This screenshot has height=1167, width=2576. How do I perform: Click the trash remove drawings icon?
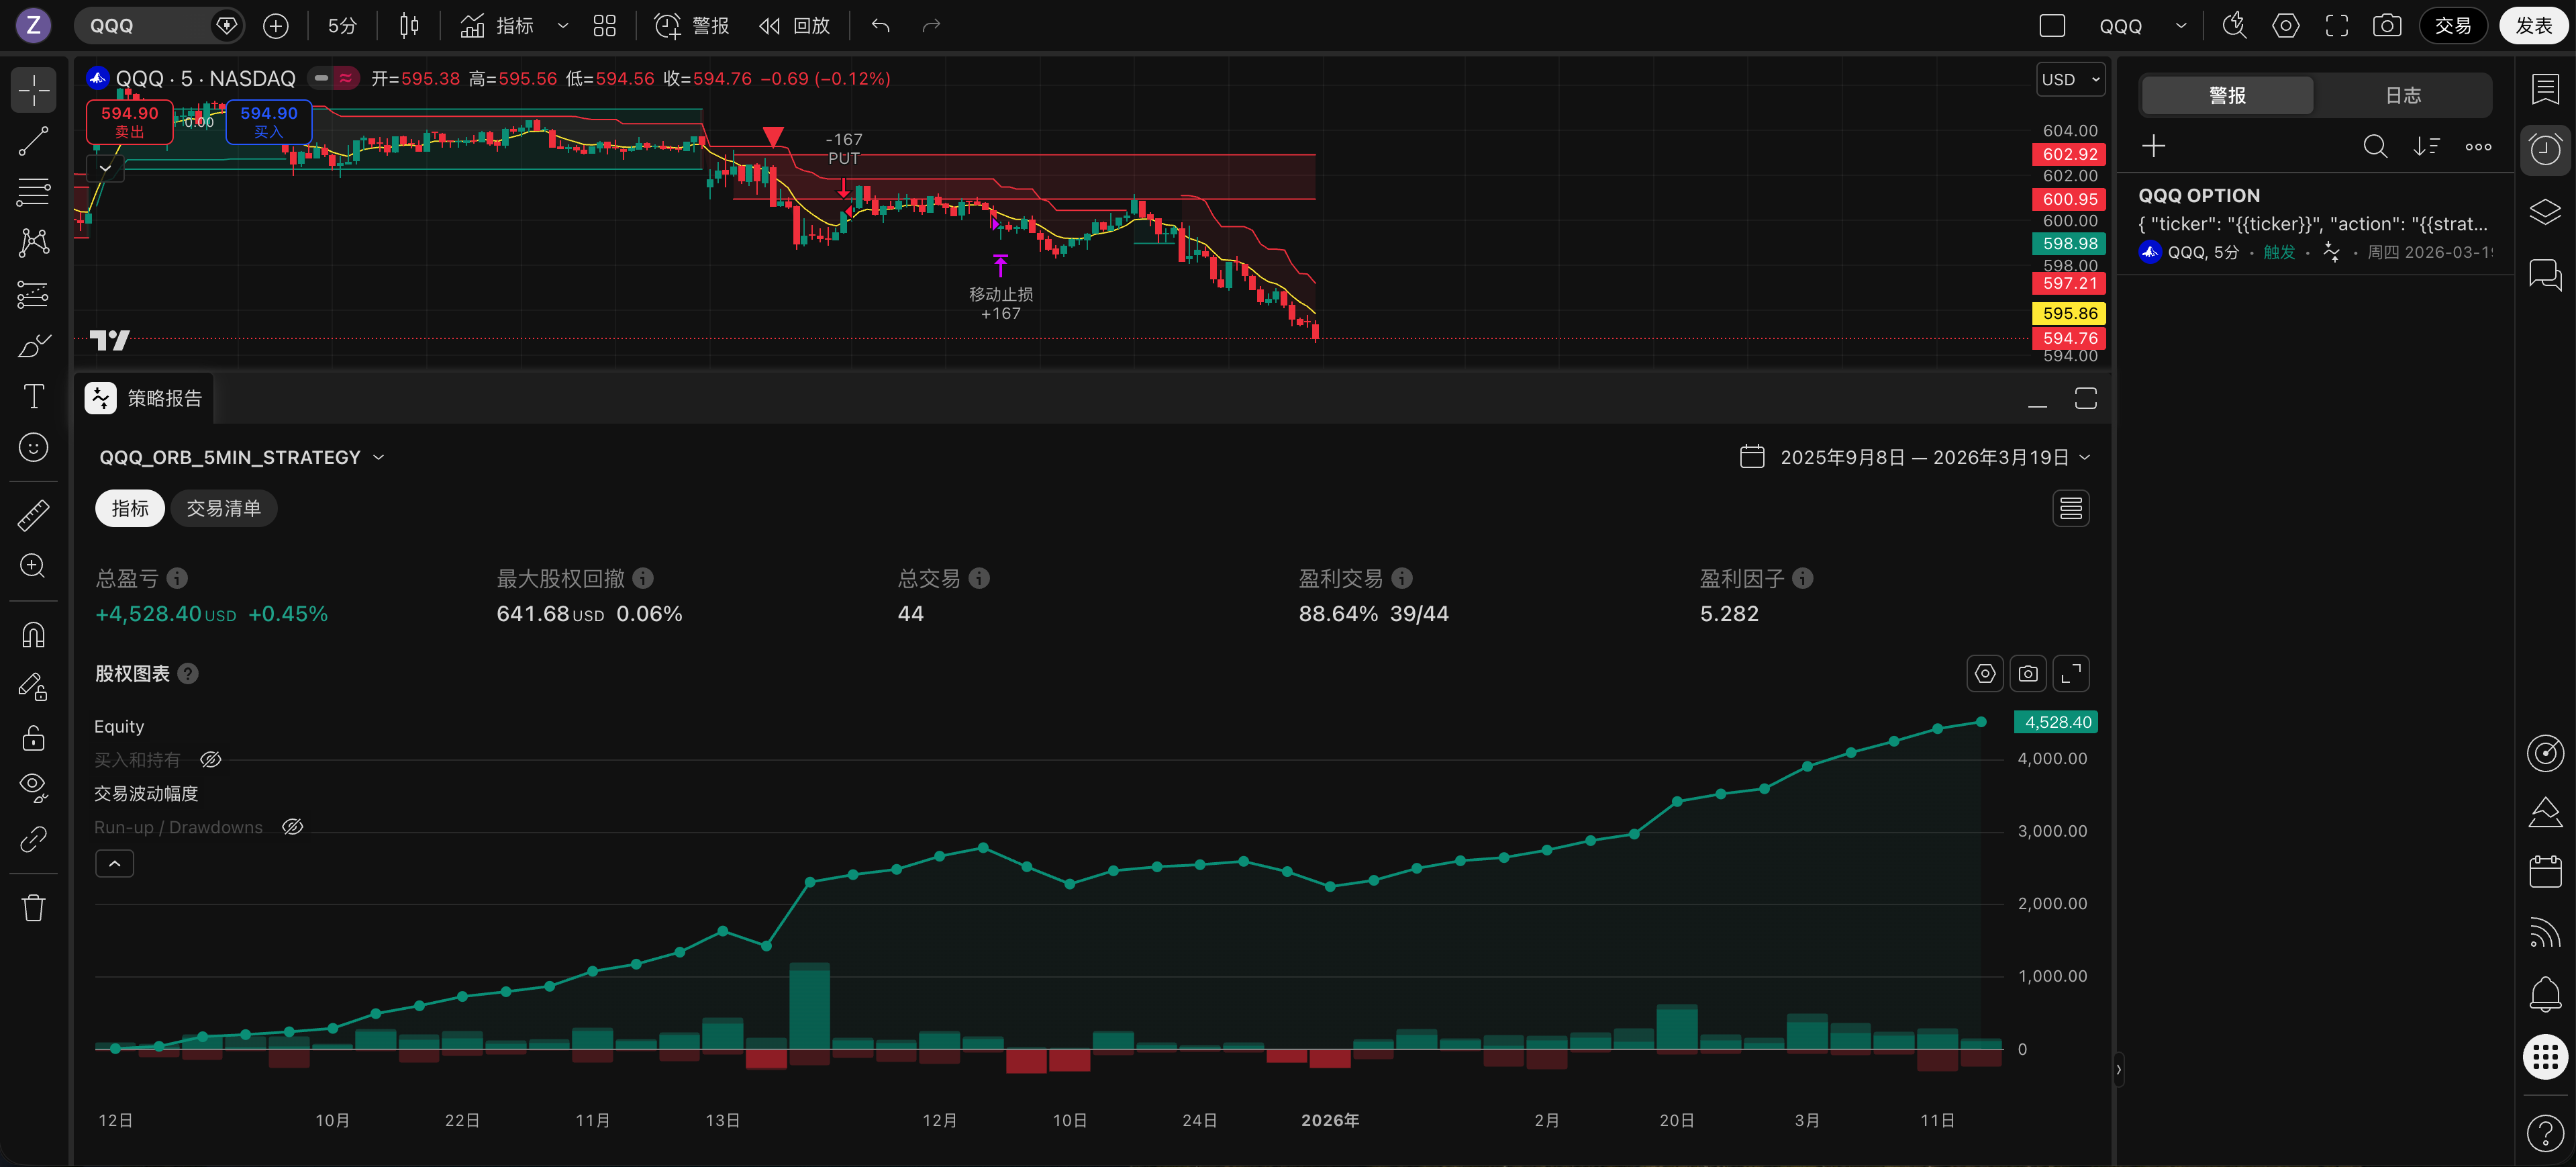[x=33, y=908]
